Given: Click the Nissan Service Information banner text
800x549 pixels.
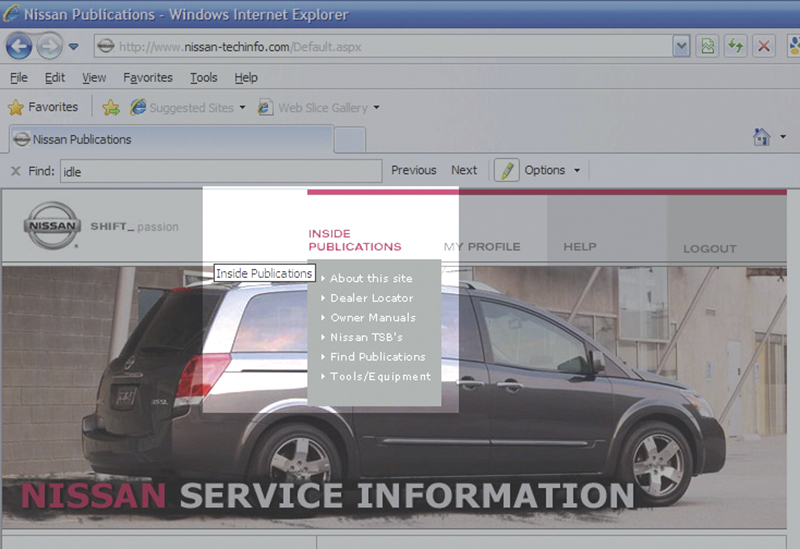Looking at the screenshot, I should pyautogui.click(x=328, y=496).
